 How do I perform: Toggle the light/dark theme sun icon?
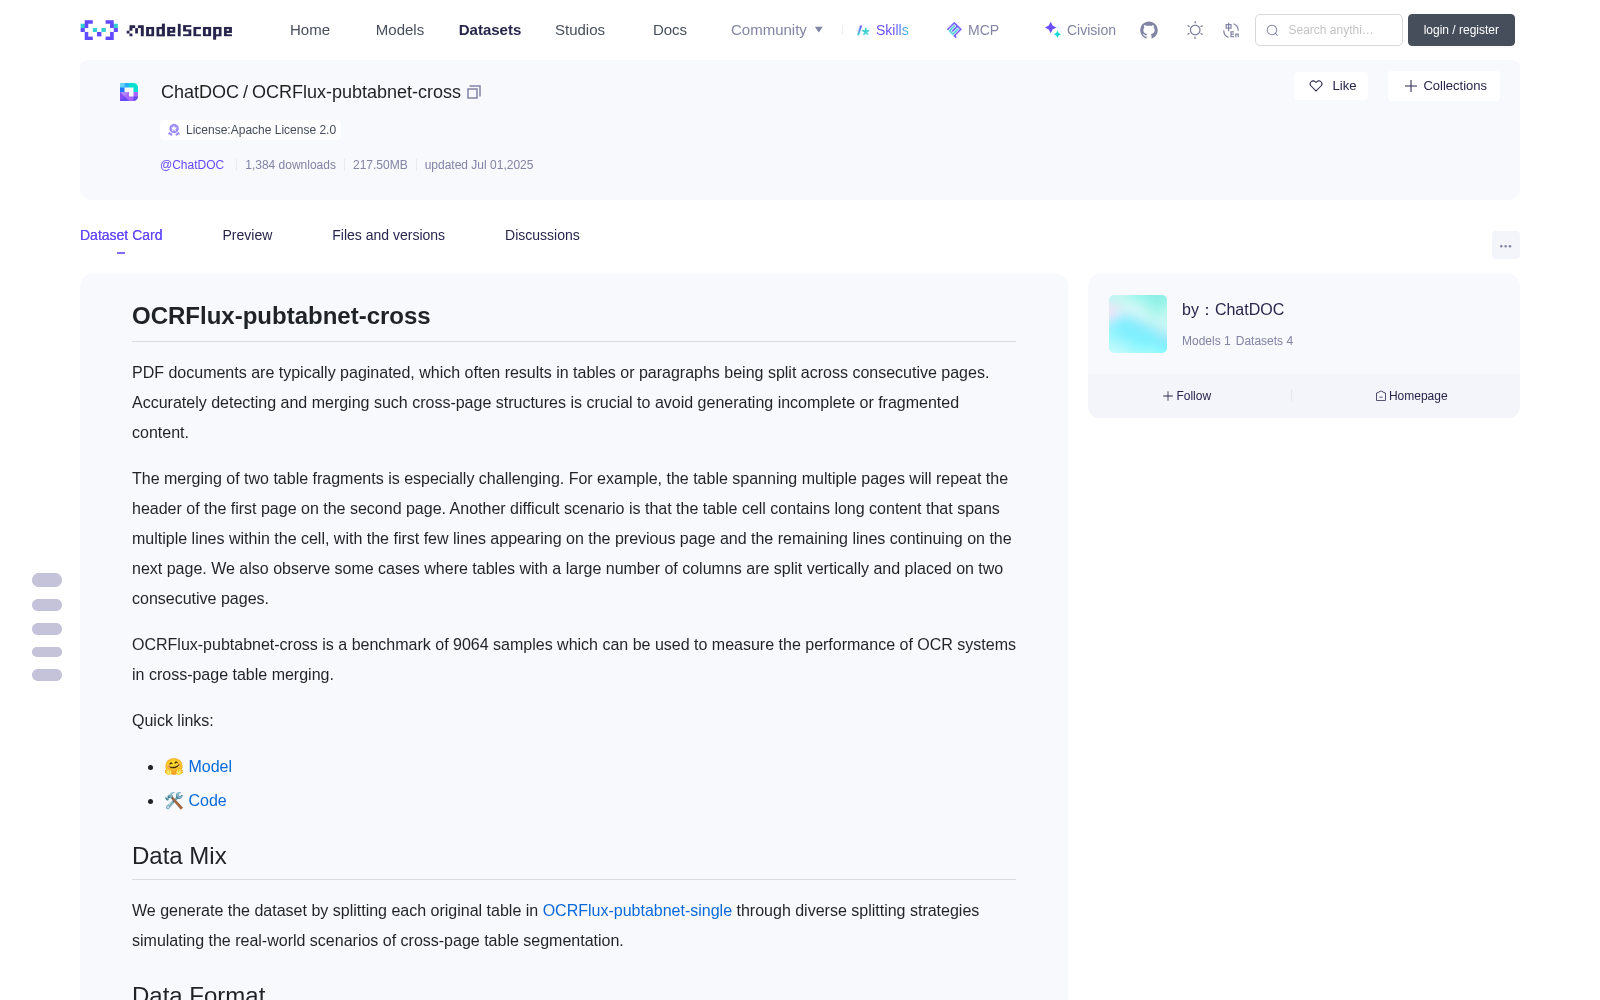1195,30
